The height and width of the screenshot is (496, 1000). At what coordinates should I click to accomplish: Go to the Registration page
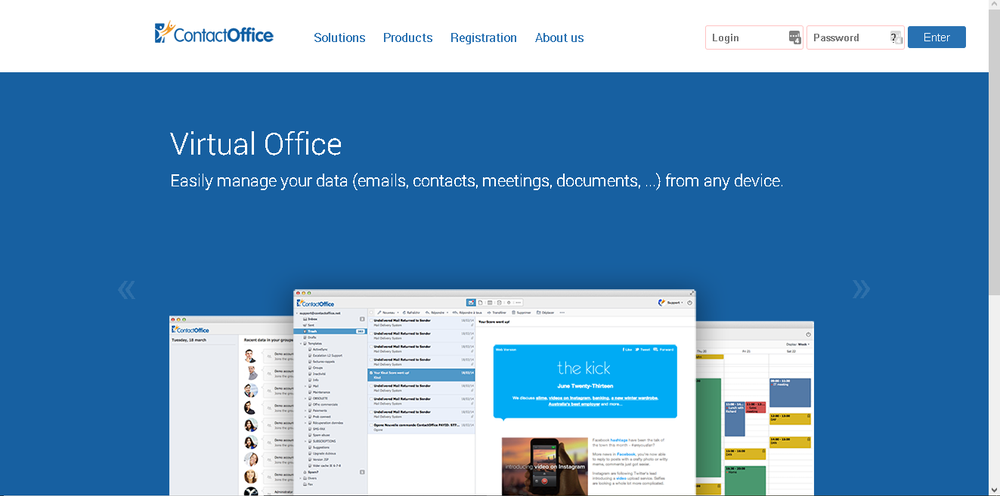[x=483, y=38]
